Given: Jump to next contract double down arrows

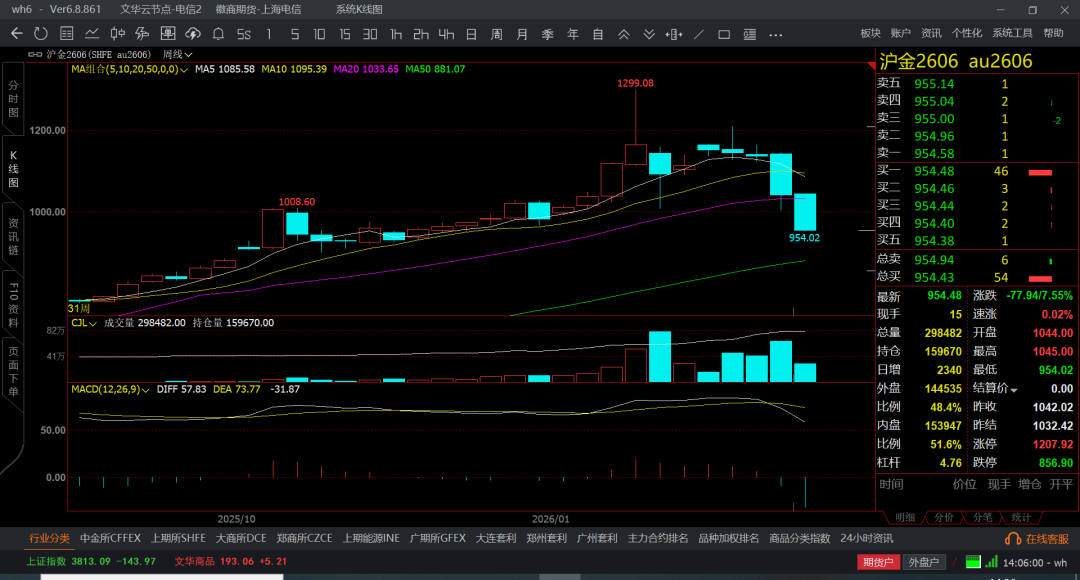Looking at the screenshot, I should point(649,34).
